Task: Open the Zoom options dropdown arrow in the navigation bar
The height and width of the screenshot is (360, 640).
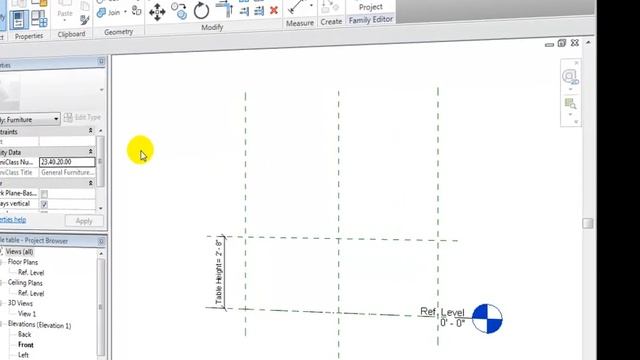Action: 571,115
